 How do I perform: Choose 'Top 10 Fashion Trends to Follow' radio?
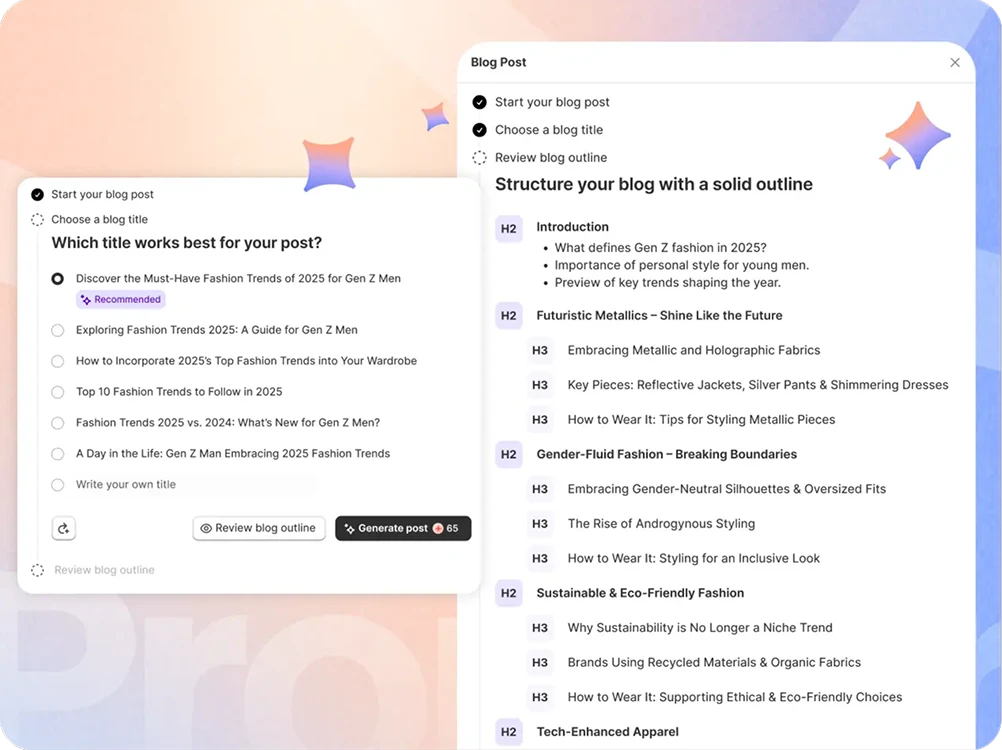coord(58,392)
